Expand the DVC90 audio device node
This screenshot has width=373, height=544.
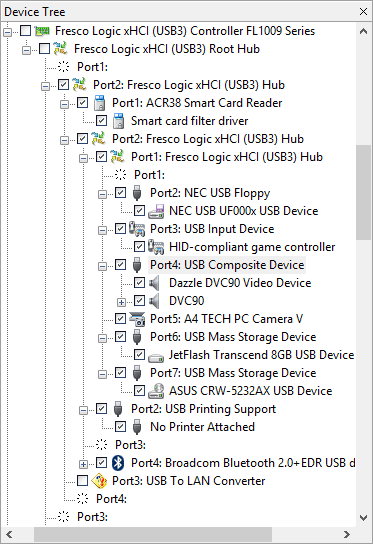(x=121, y=302)
